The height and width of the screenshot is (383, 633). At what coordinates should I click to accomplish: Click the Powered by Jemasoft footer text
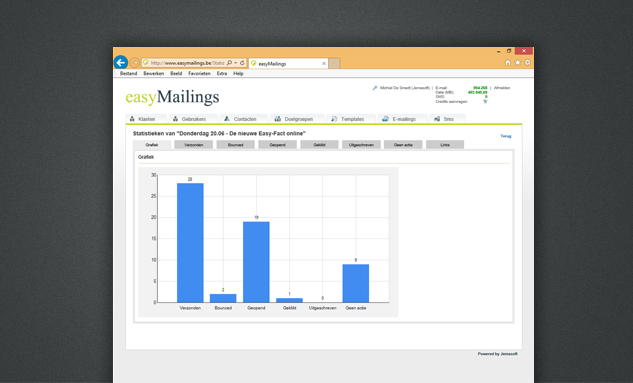[x=497, y=354]
